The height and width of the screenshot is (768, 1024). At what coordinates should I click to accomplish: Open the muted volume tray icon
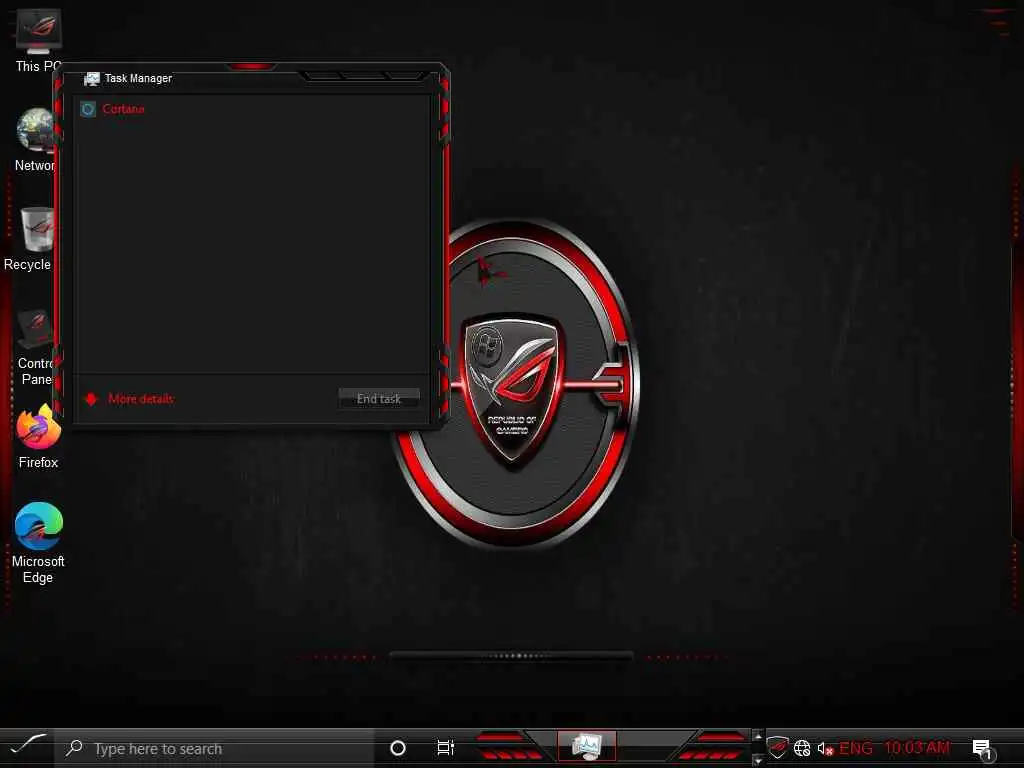click(x=825, y=748)
